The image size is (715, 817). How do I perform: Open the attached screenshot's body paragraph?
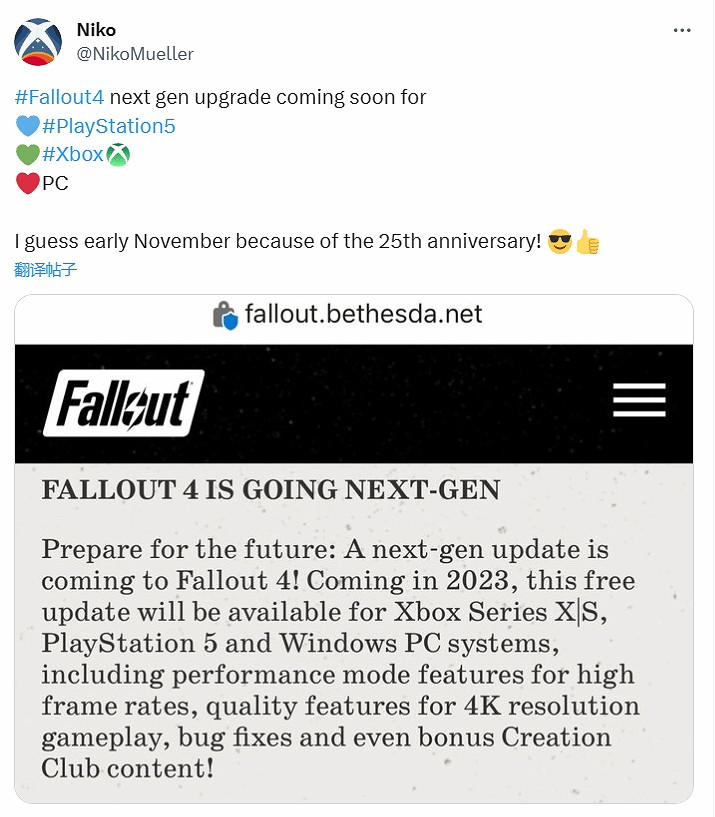(340, 659)
